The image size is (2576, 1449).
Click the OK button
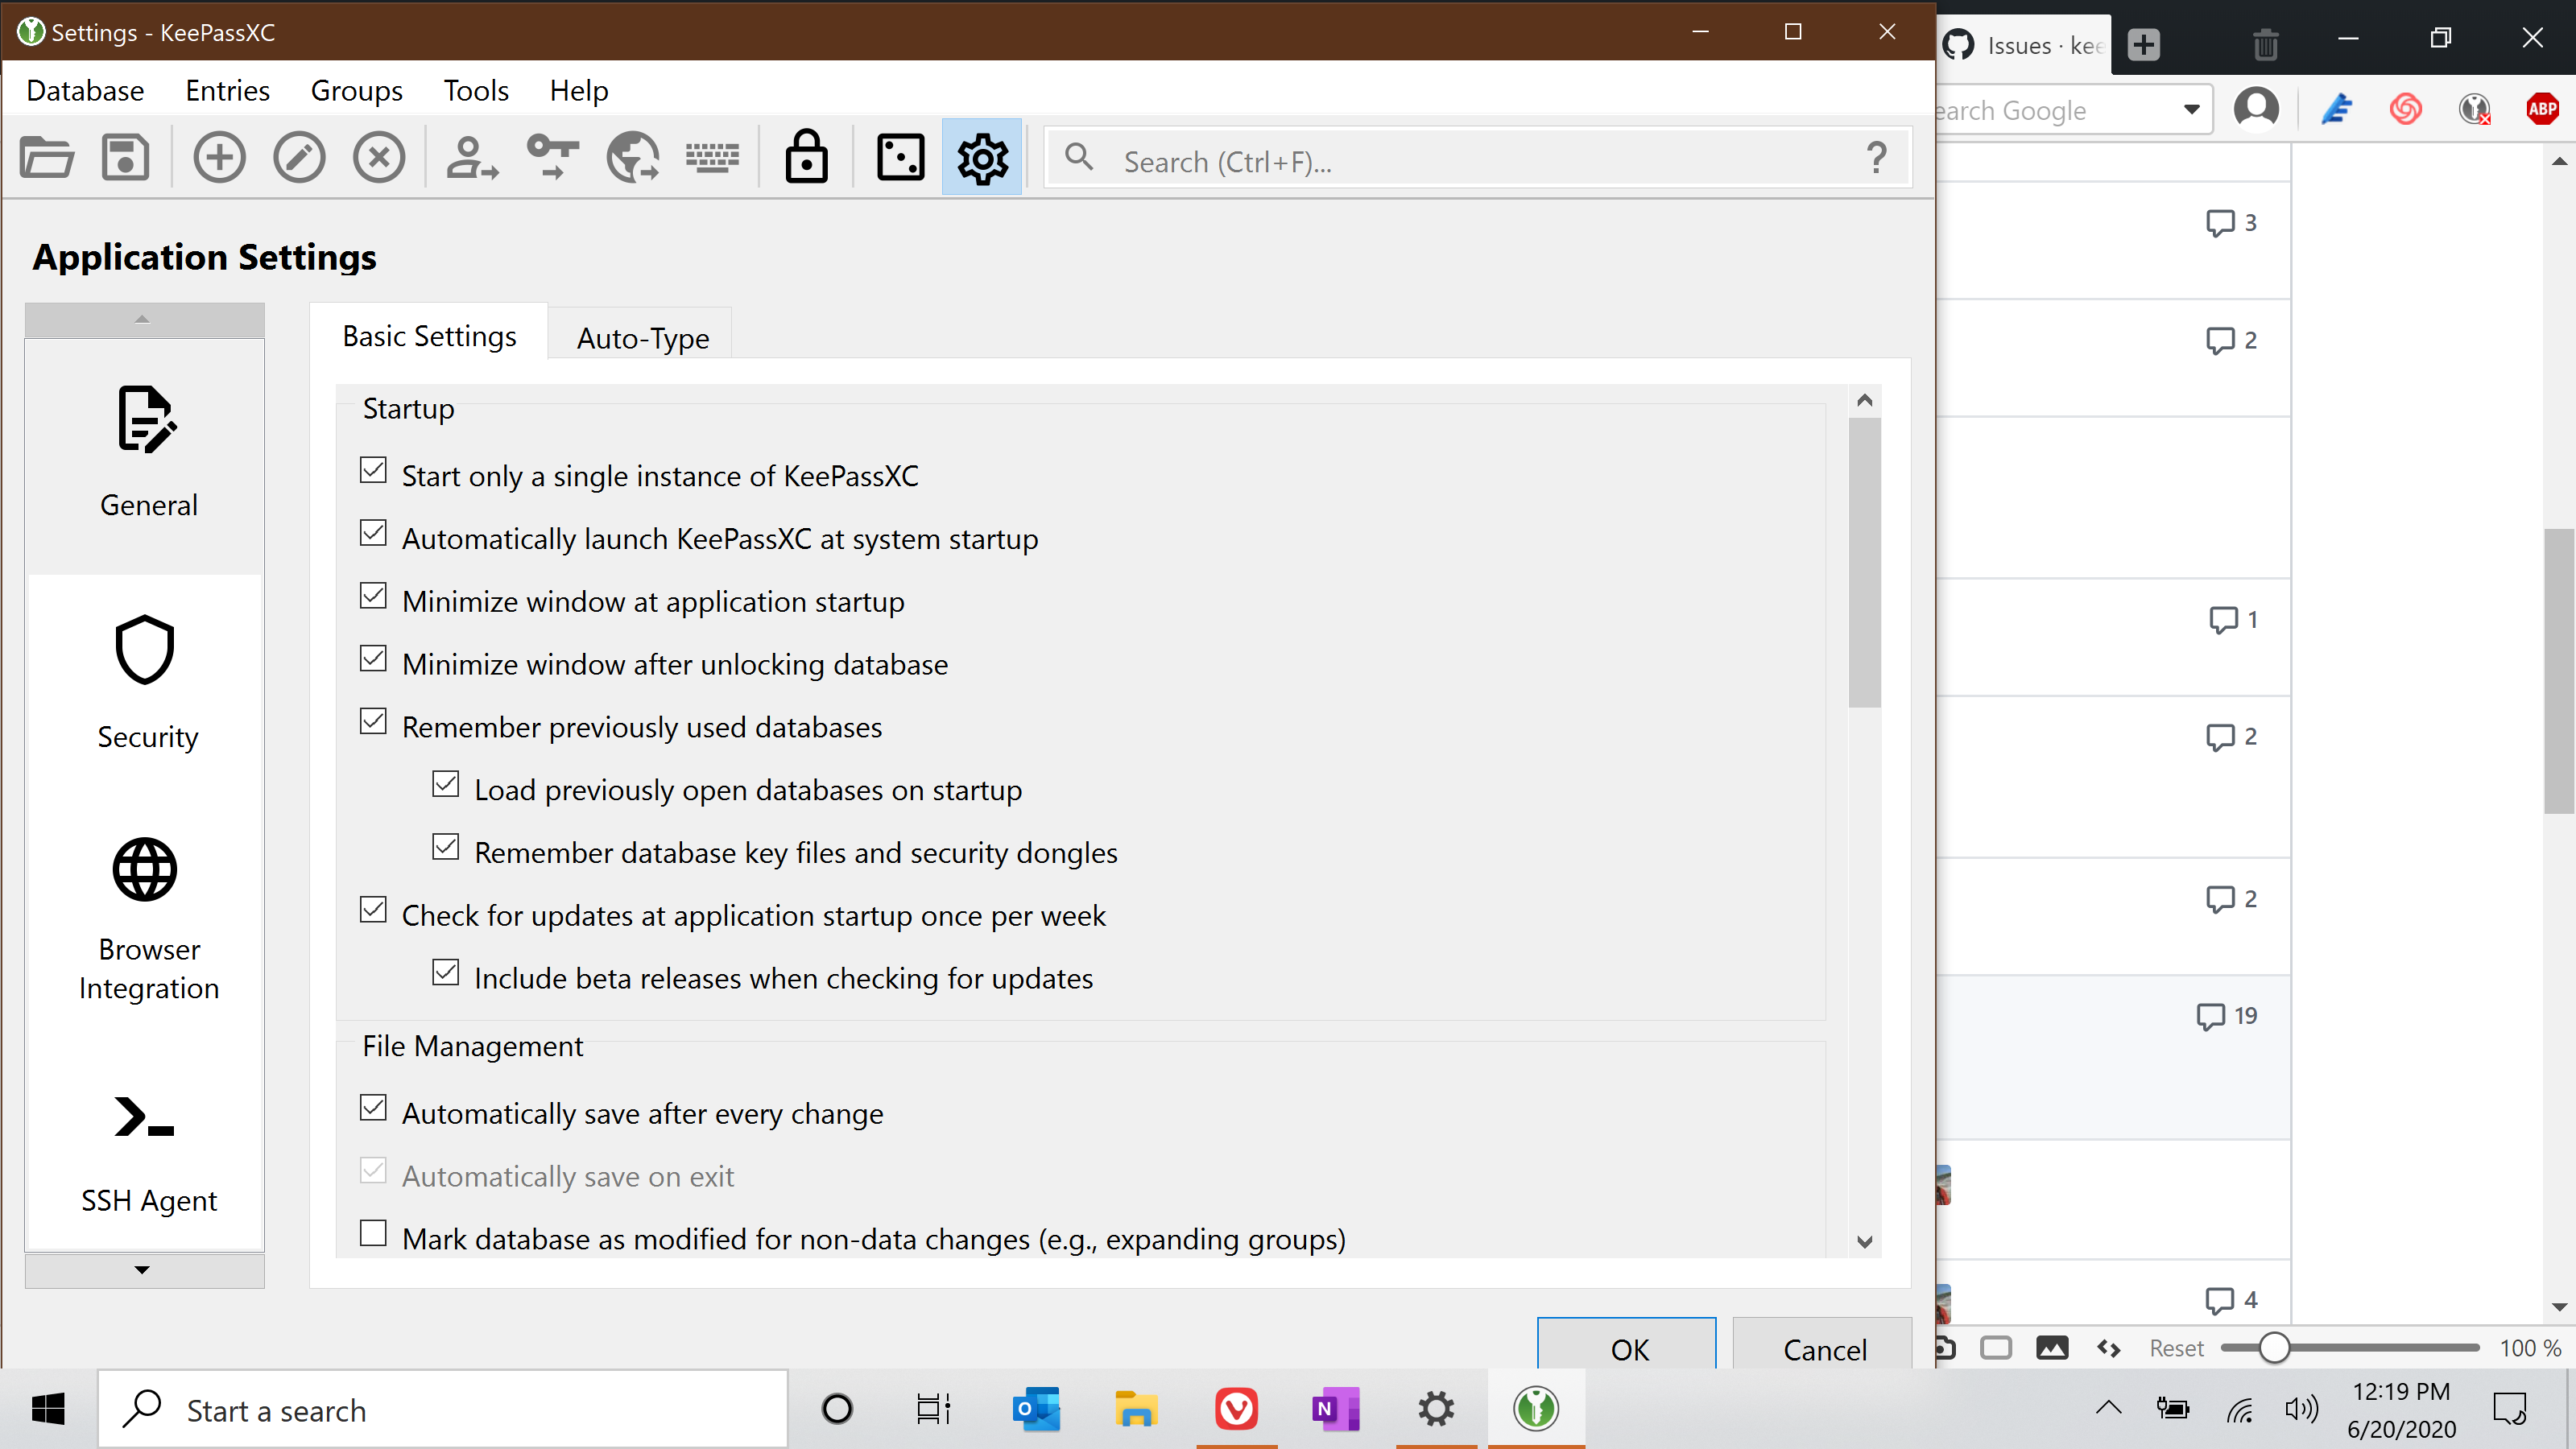pyautogui.click(x=1627, y=1348)
